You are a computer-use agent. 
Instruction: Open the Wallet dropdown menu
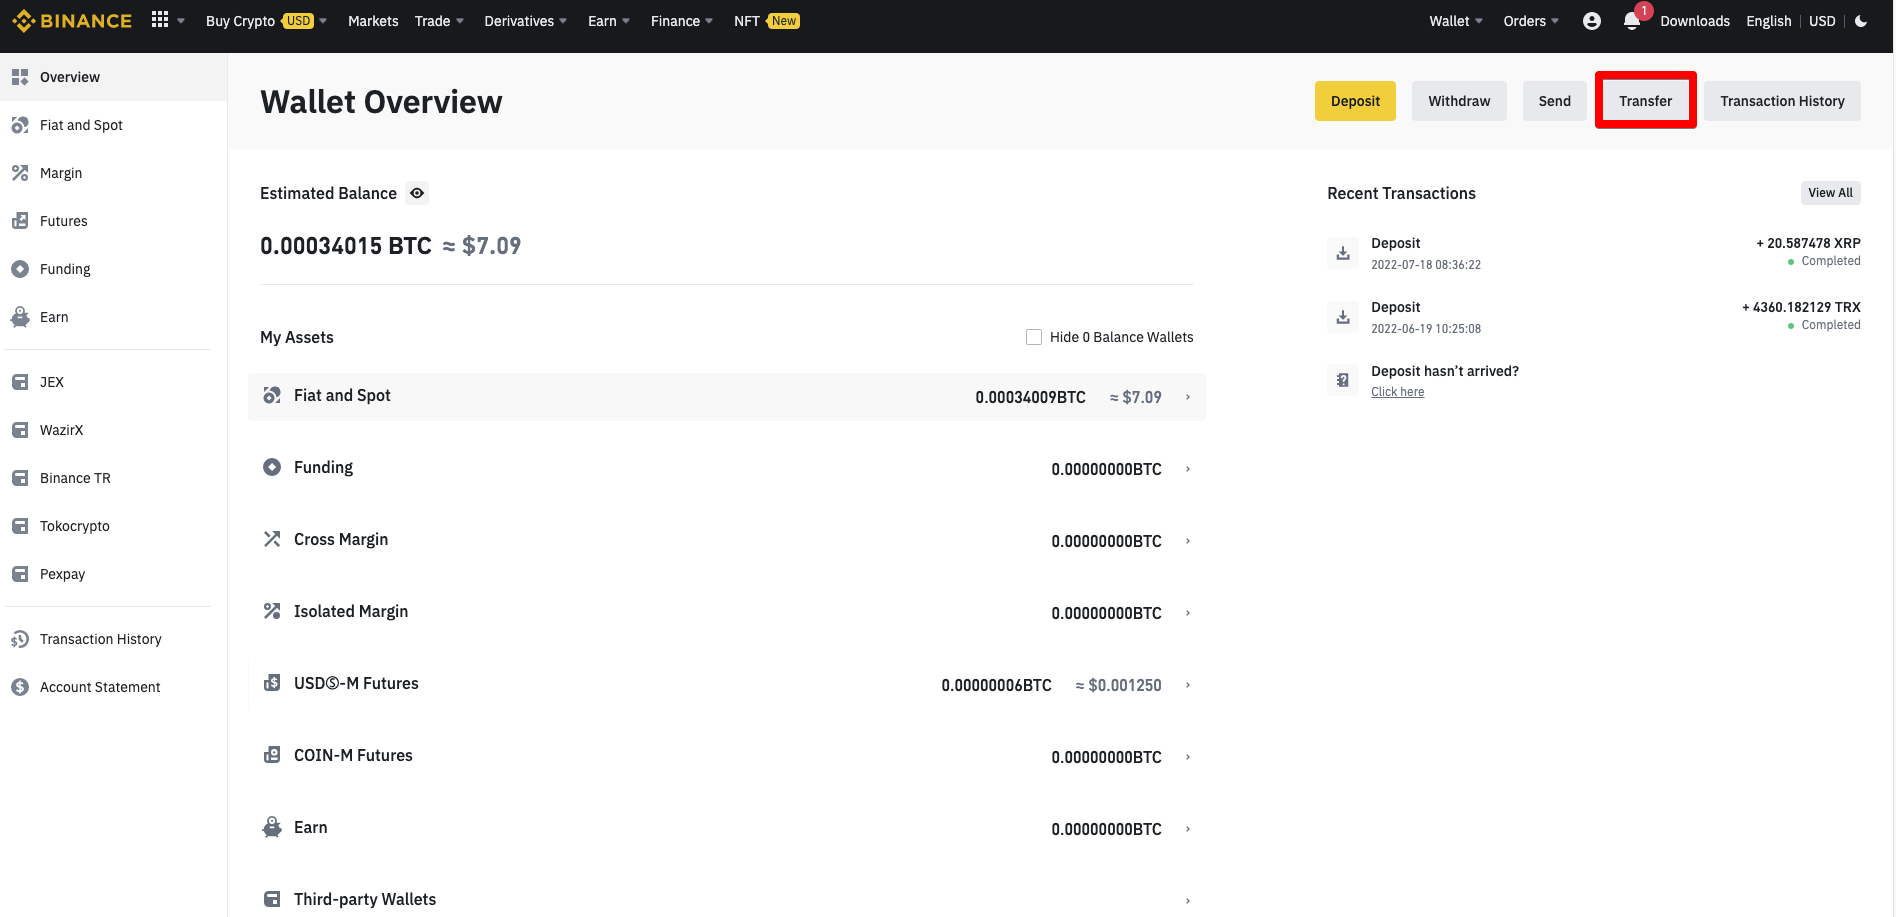(1456, 21)
